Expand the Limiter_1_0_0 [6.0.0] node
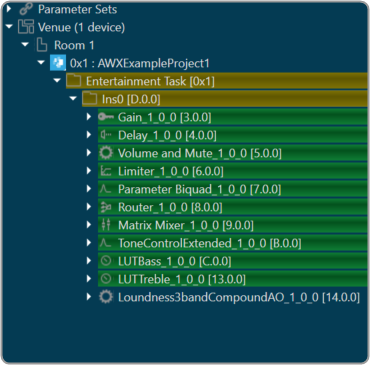Screen dimensions: 370x365 pos(89,171)
